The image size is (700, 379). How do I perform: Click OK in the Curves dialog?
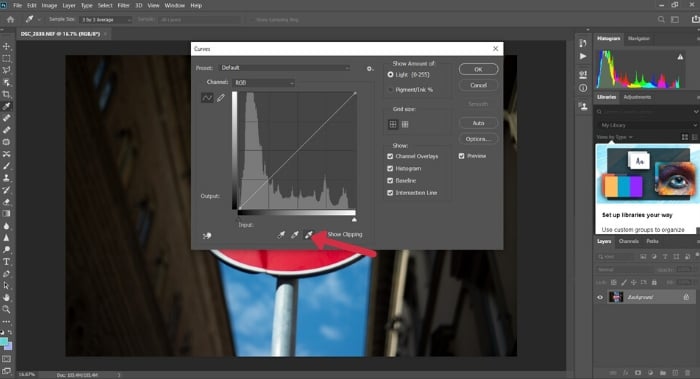click(478, 69)
